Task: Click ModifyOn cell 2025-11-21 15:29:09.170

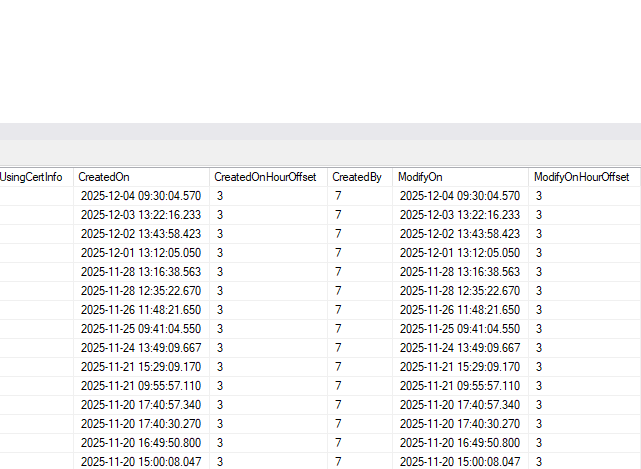Action: 460,367
